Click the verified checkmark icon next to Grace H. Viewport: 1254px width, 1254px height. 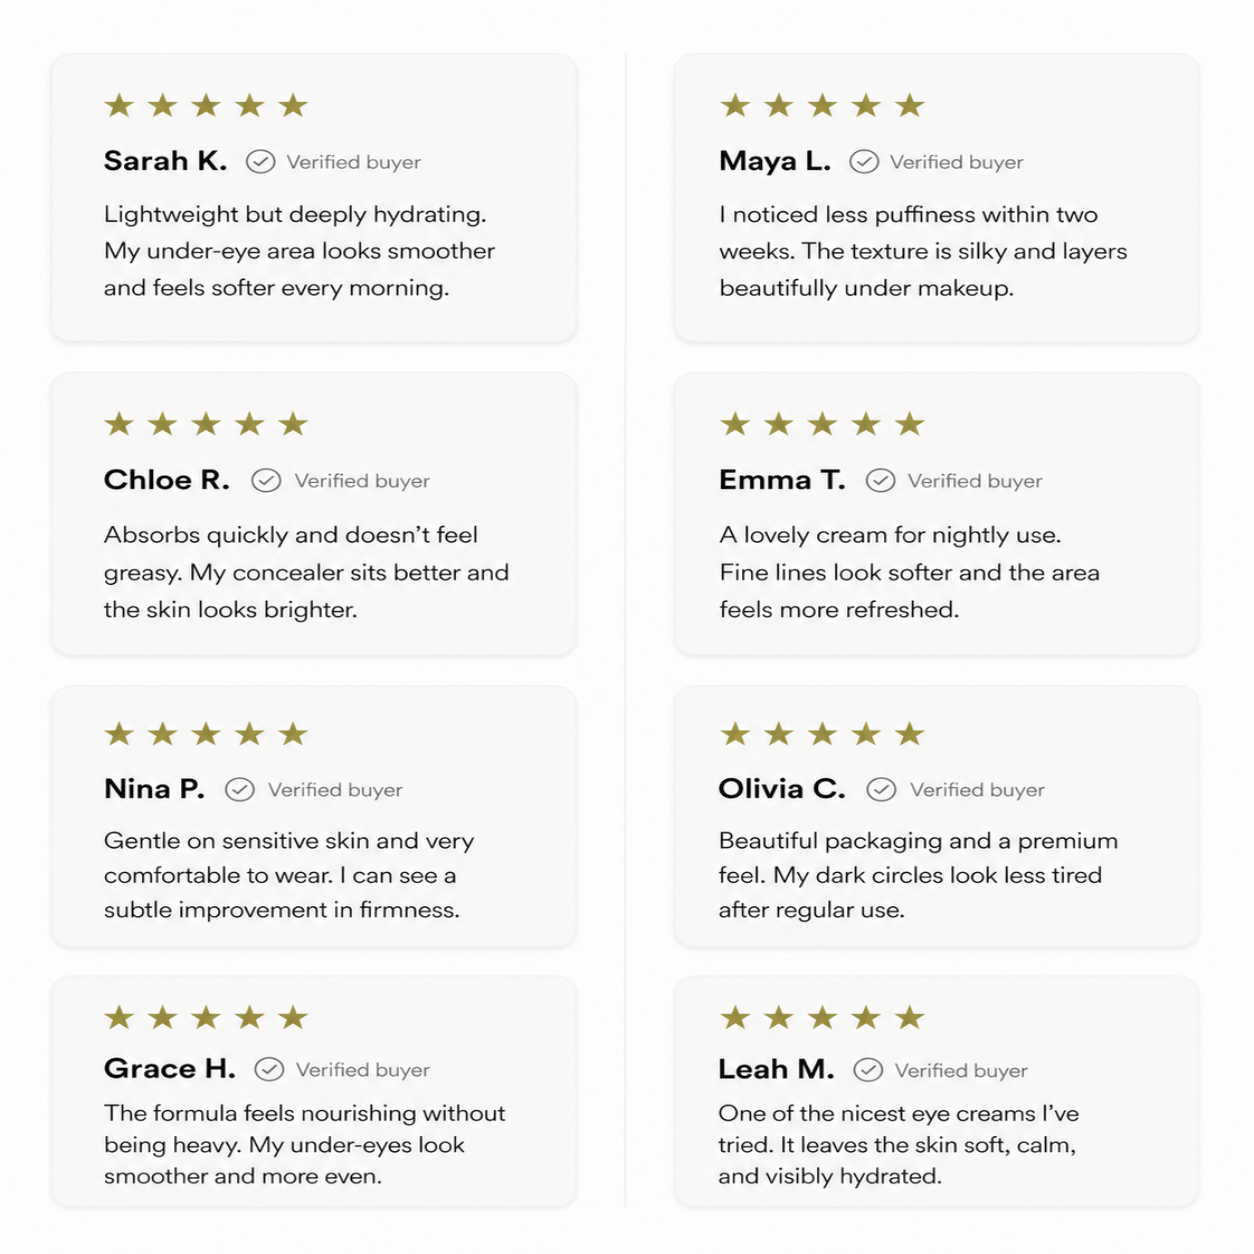coord(269,1070)
